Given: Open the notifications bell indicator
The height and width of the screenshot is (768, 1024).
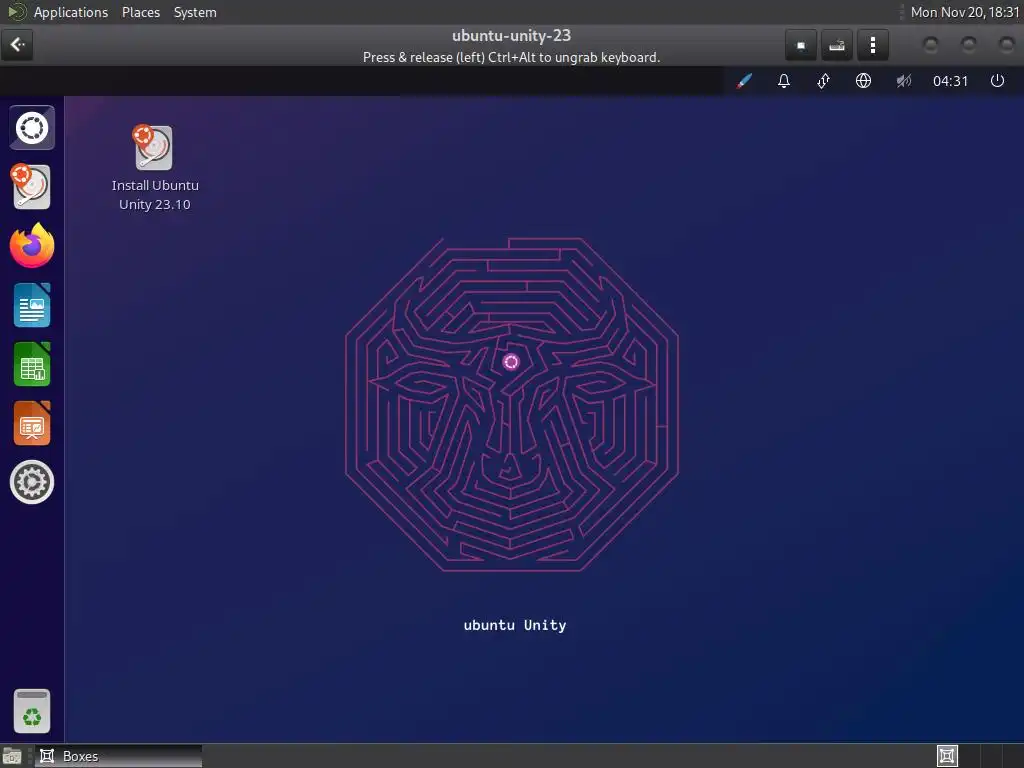Looking at the screenshot, I should pyautogui.click(x=784, y=81).
